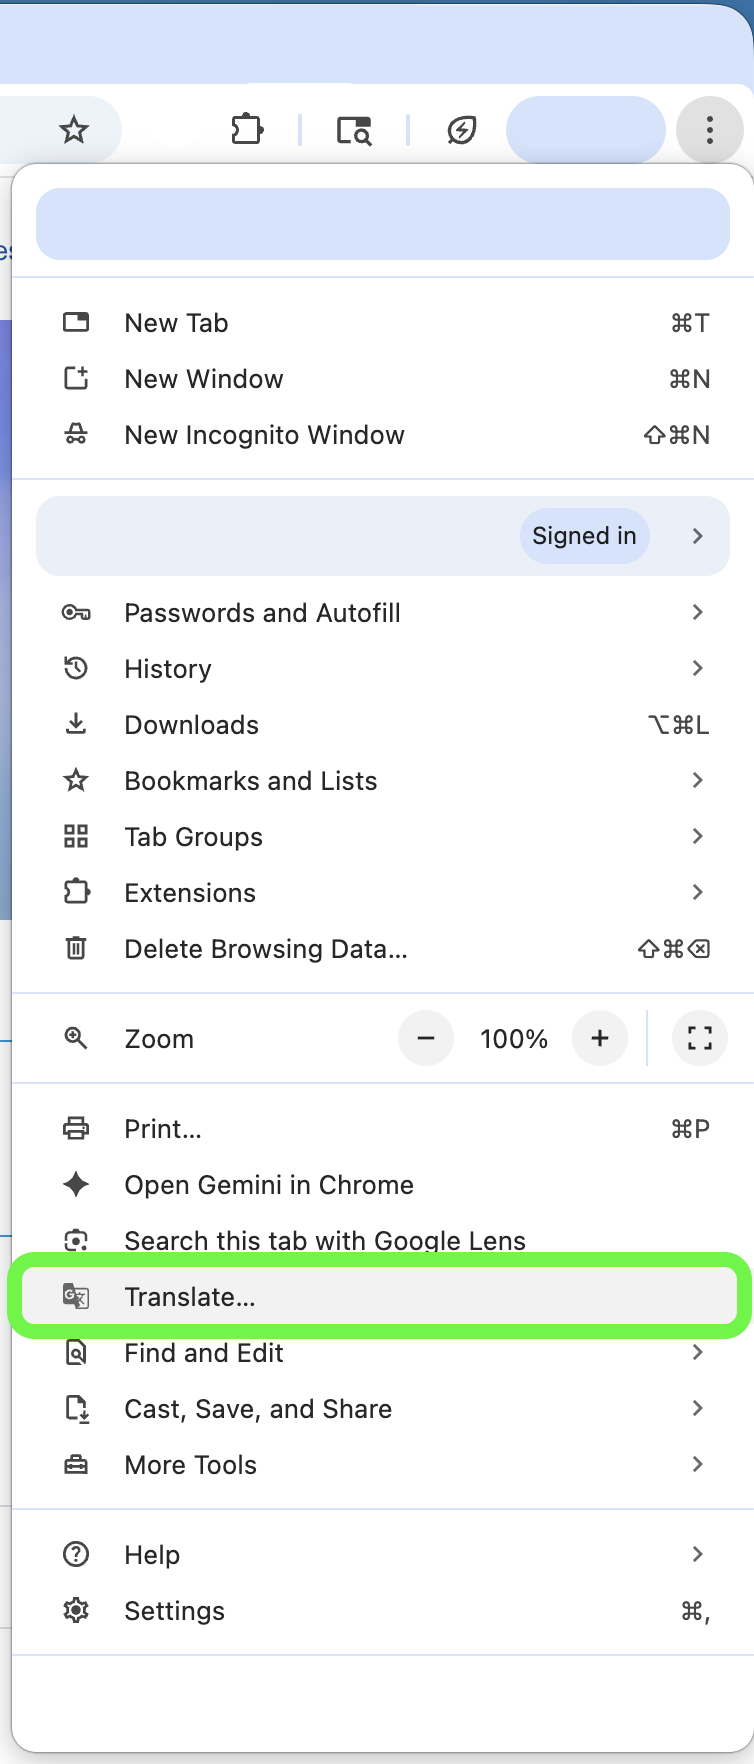Expand the Bookmarks and Lists submenu
This screenshot has height=1764, width=754.
pyautogui.click(x=698, y=781)
